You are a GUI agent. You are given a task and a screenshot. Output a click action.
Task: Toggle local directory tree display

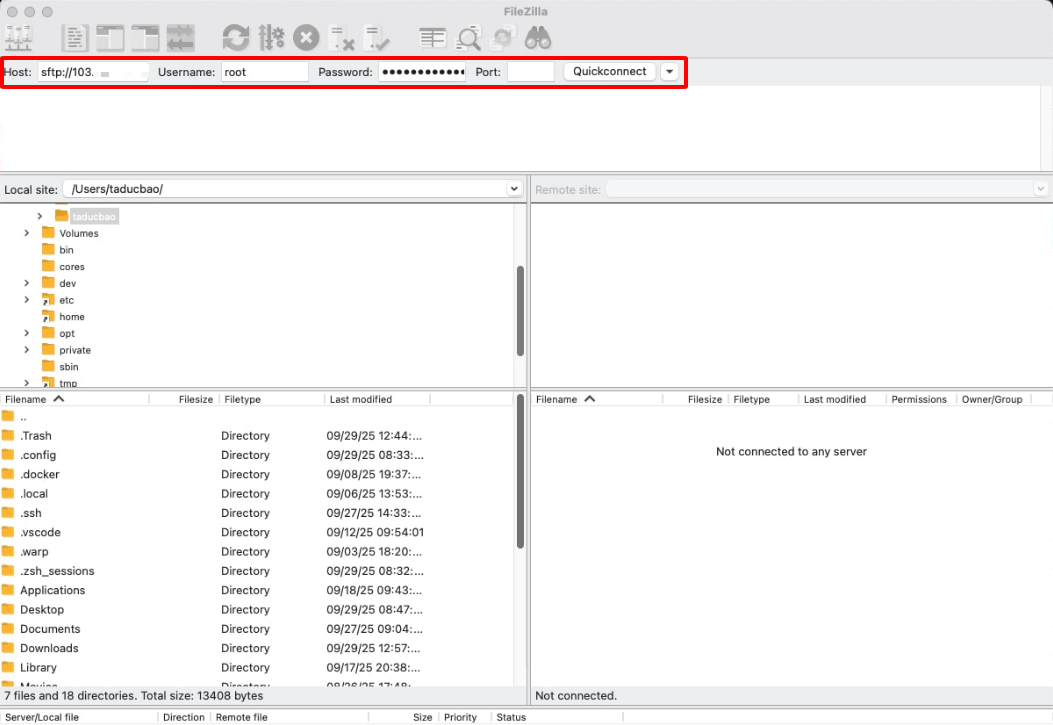click(110, 38)
